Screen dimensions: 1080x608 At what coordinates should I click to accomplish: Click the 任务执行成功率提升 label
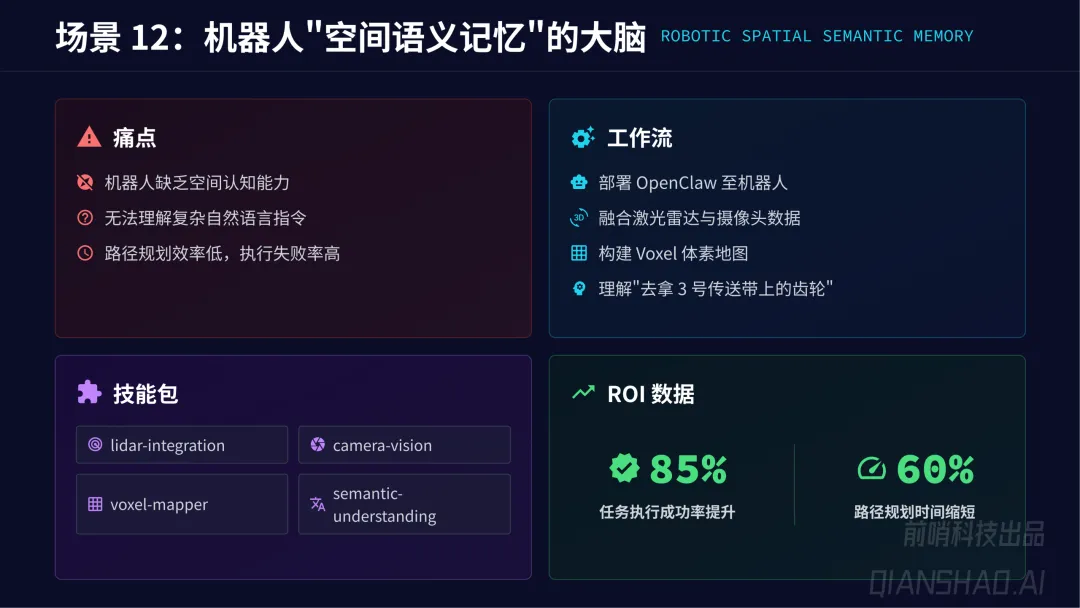667,512
